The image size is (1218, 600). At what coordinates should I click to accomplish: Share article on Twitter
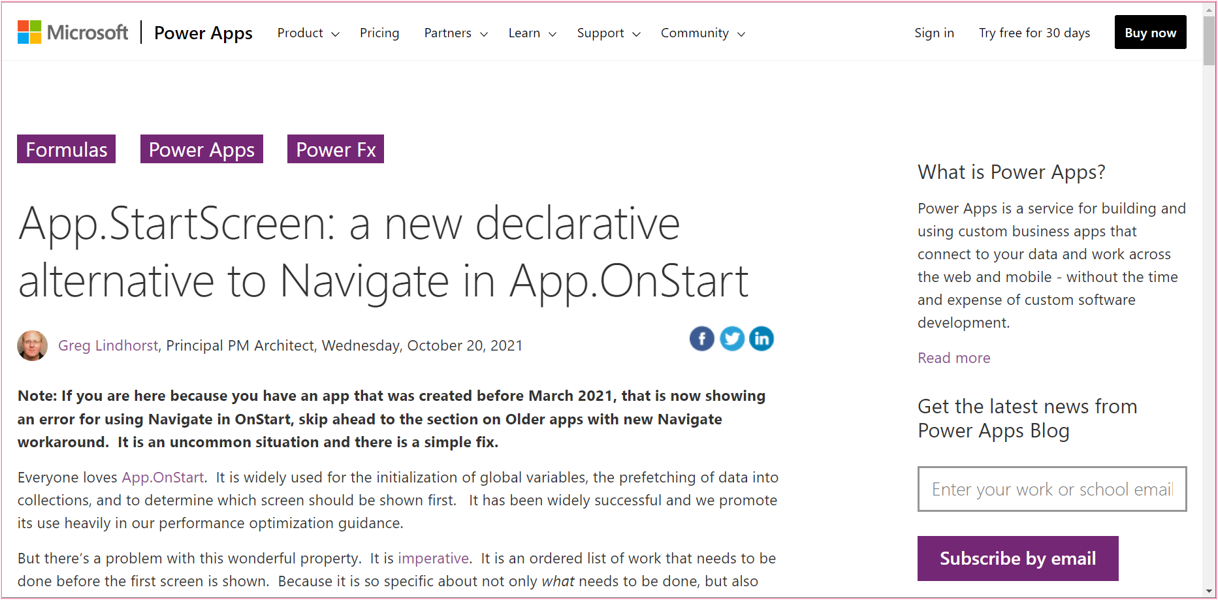click(x=732, y=339)
